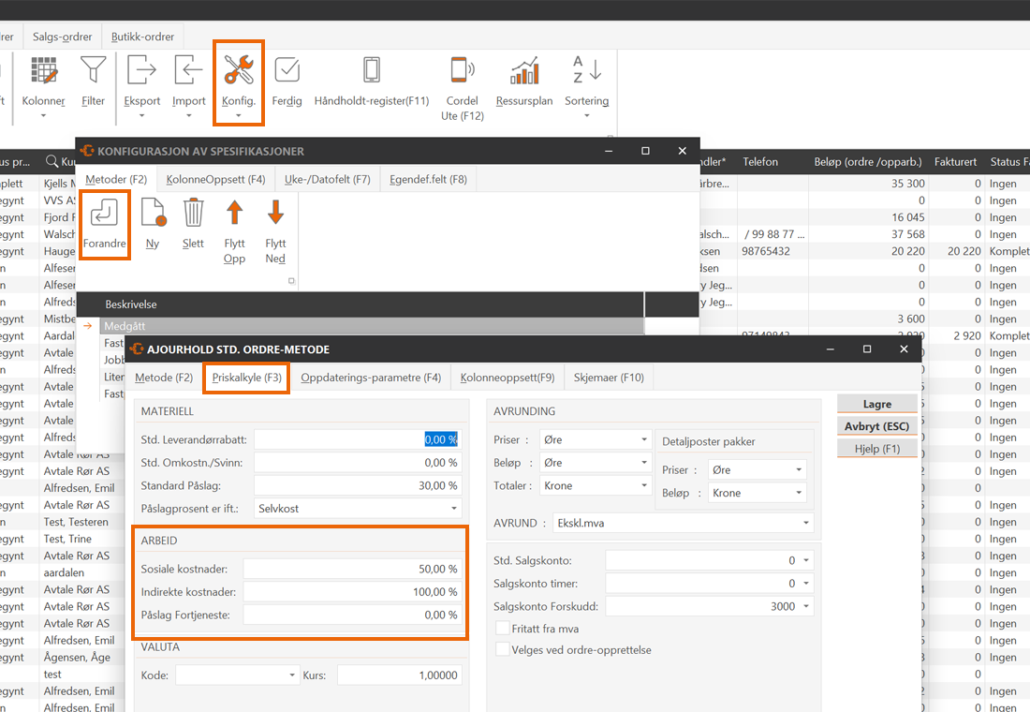Viewport: 1030px width, 712px height.
Task: Click the Filter funnel icon
Action: (x=93, y=70)
